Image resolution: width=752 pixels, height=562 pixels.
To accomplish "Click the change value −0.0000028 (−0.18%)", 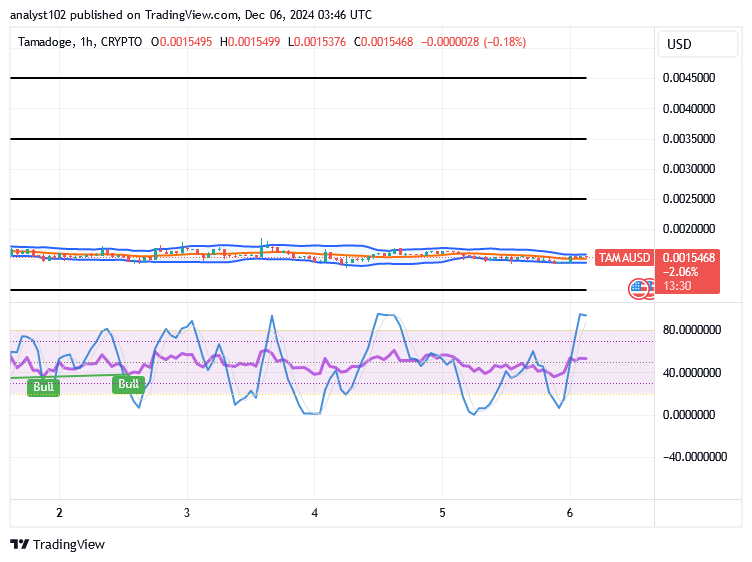I will [x=473, y=42].
